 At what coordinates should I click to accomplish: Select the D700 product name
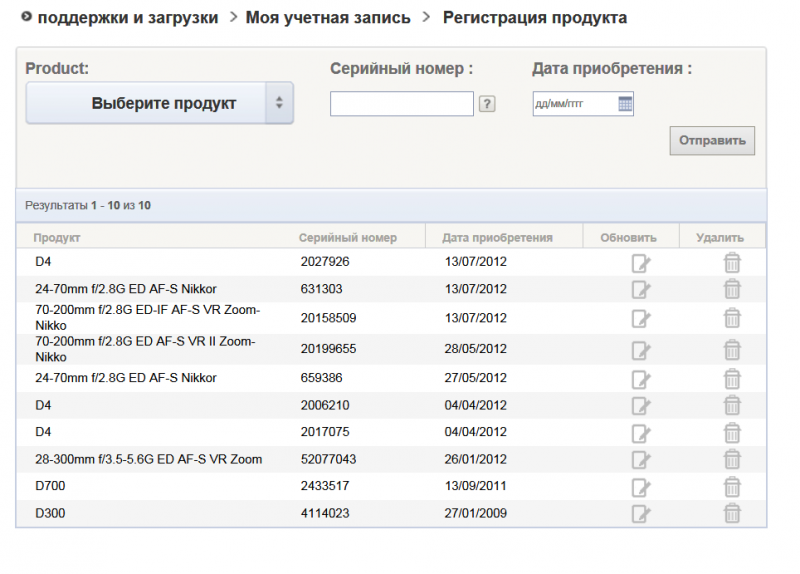coord(50,485)
